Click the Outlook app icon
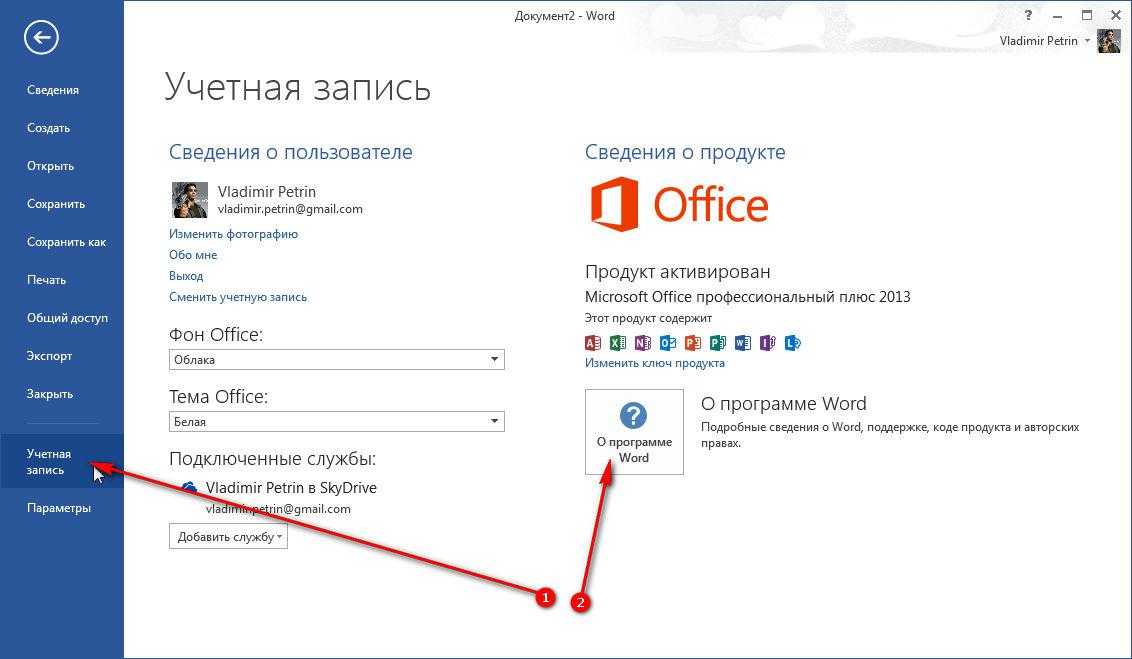This screenshot has height=659, width=1132. (x=668, y=343)
